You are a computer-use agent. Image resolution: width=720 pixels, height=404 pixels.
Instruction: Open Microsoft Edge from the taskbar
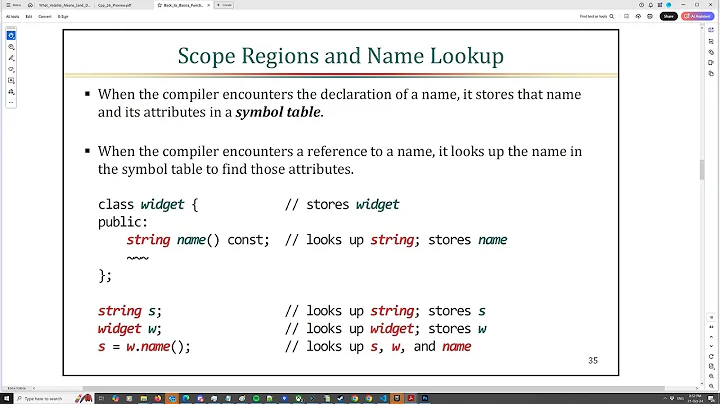pos(186,398)
